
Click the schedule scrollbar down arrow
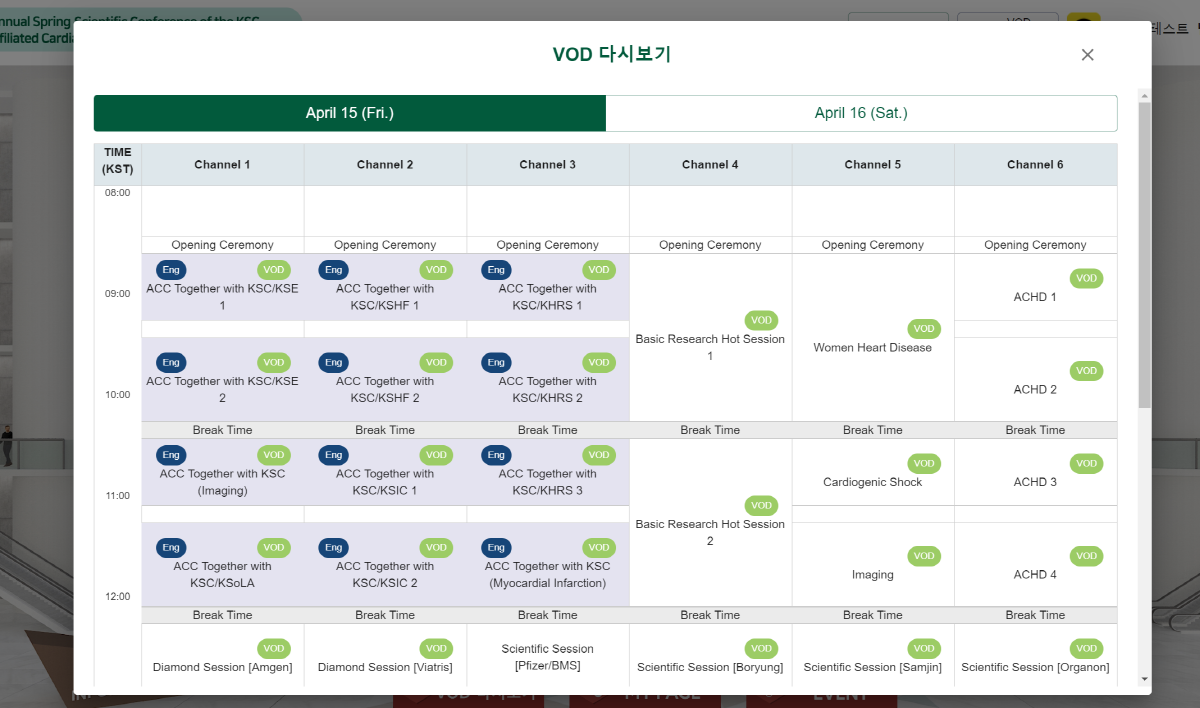pos(1144,679)
